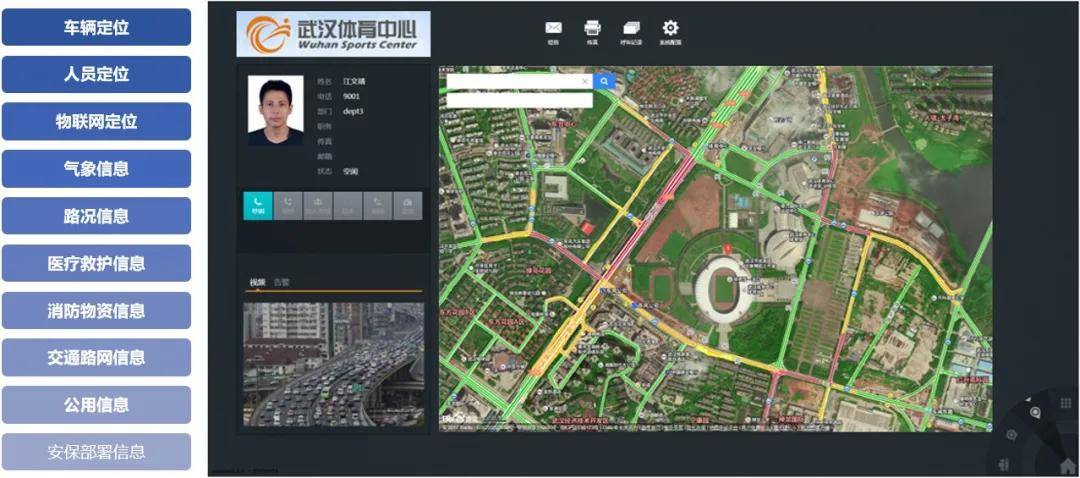
Task: Click fourth gray call-control button
Action: pyautogui.click(x=348, y=205)
